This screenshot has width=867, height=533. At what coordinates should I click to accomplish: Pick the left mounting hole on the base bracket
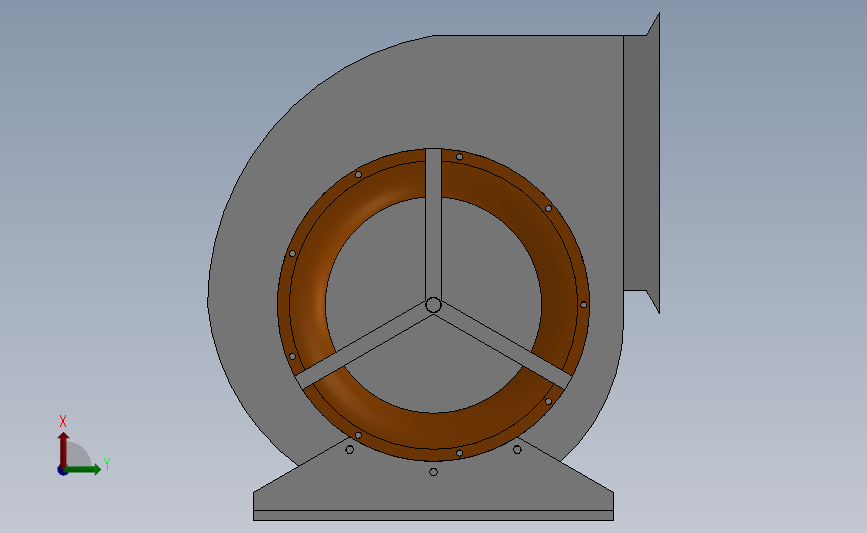click(x=349, y=450)
